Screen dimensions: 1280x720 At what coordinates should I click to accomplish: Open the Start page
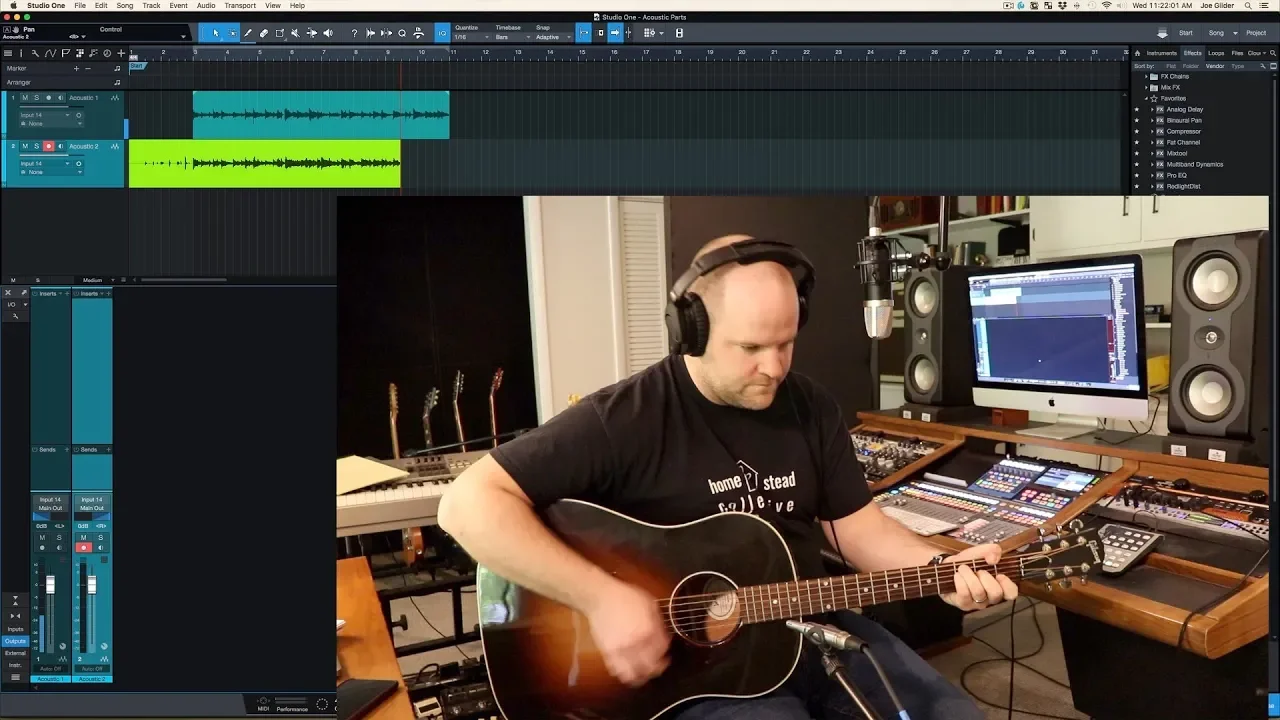click(x=1186, y=33)
